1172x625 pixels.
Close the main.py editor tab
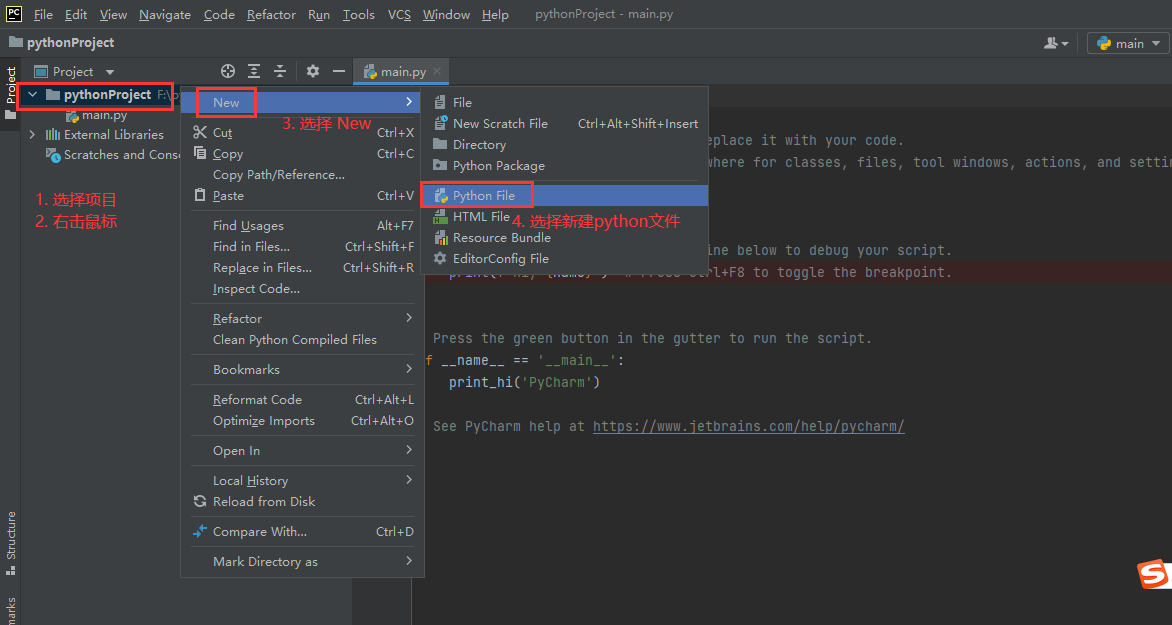[437, 71]
